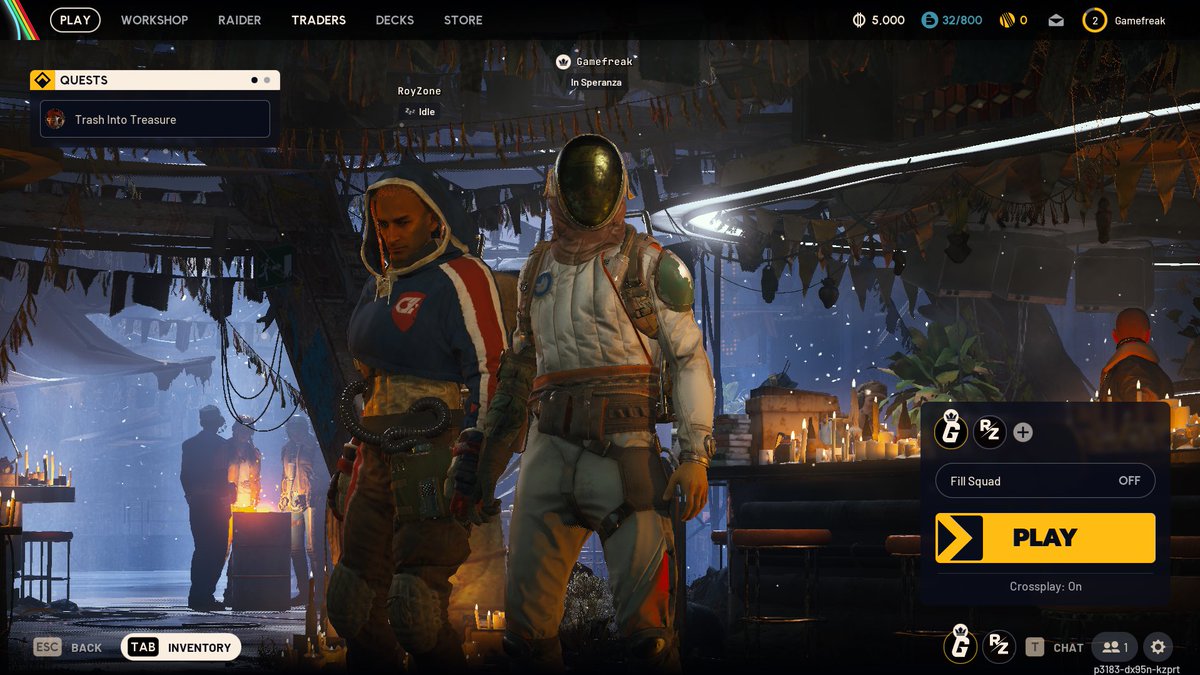Expand the QUESTS panel header
Image resolution: width=1200 pixels, height=675 pixels.
pos(155,80)
